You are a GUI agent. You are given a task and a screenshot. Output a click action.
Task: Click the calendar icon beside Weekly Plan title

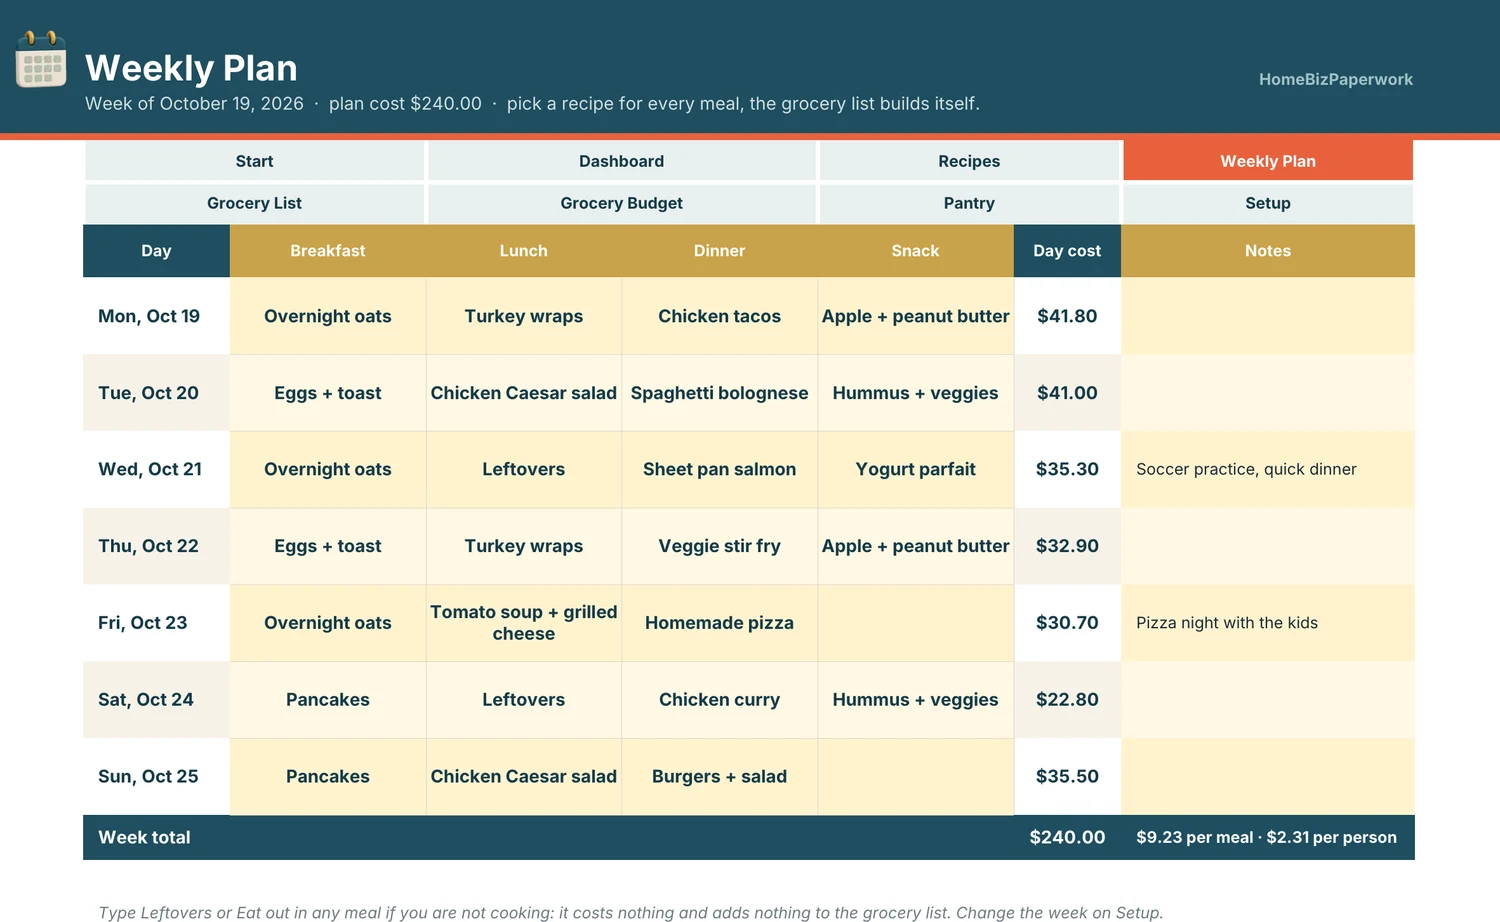pos(41,59)
